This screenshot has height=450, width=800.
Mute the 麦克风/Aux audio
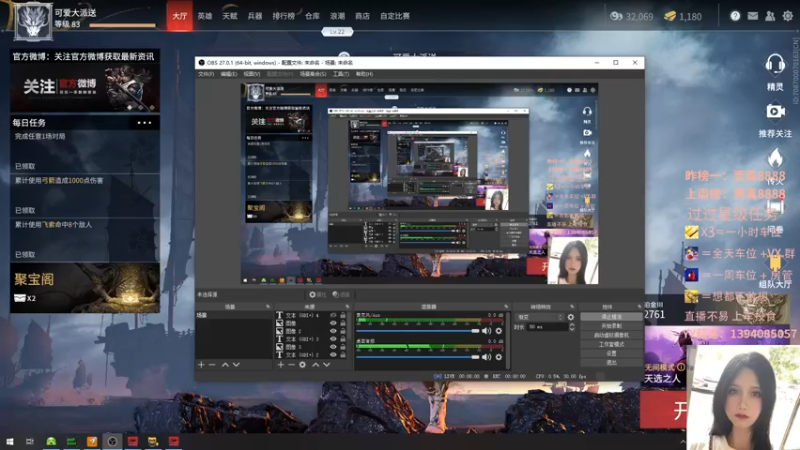click(x=486, y=331)
